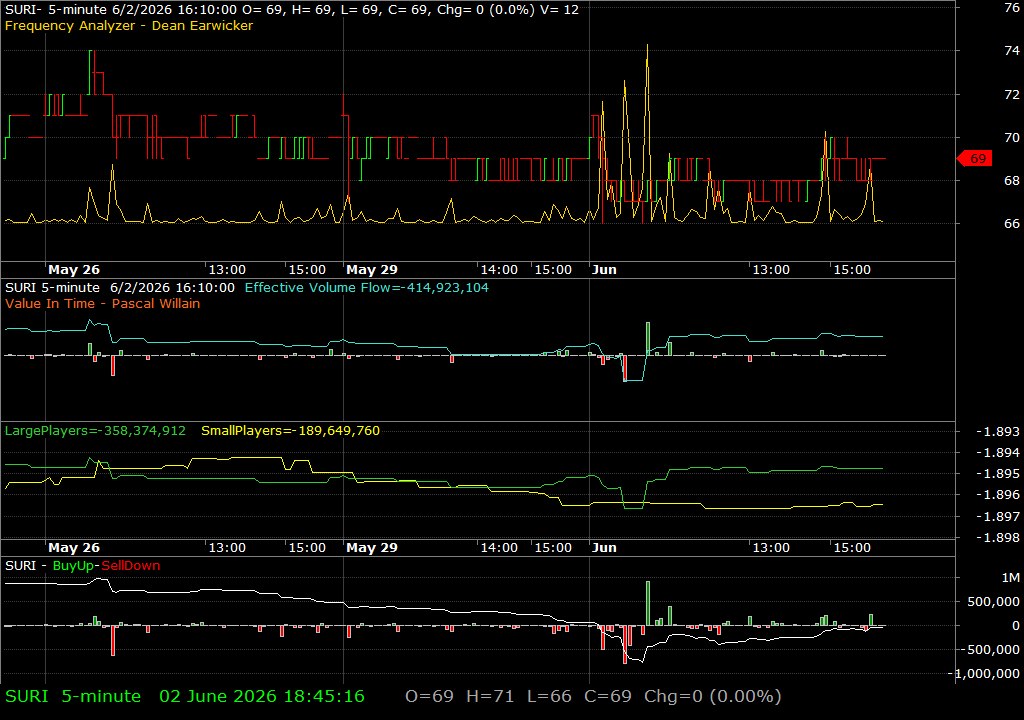Click the green BuyUp legend label

73,566
